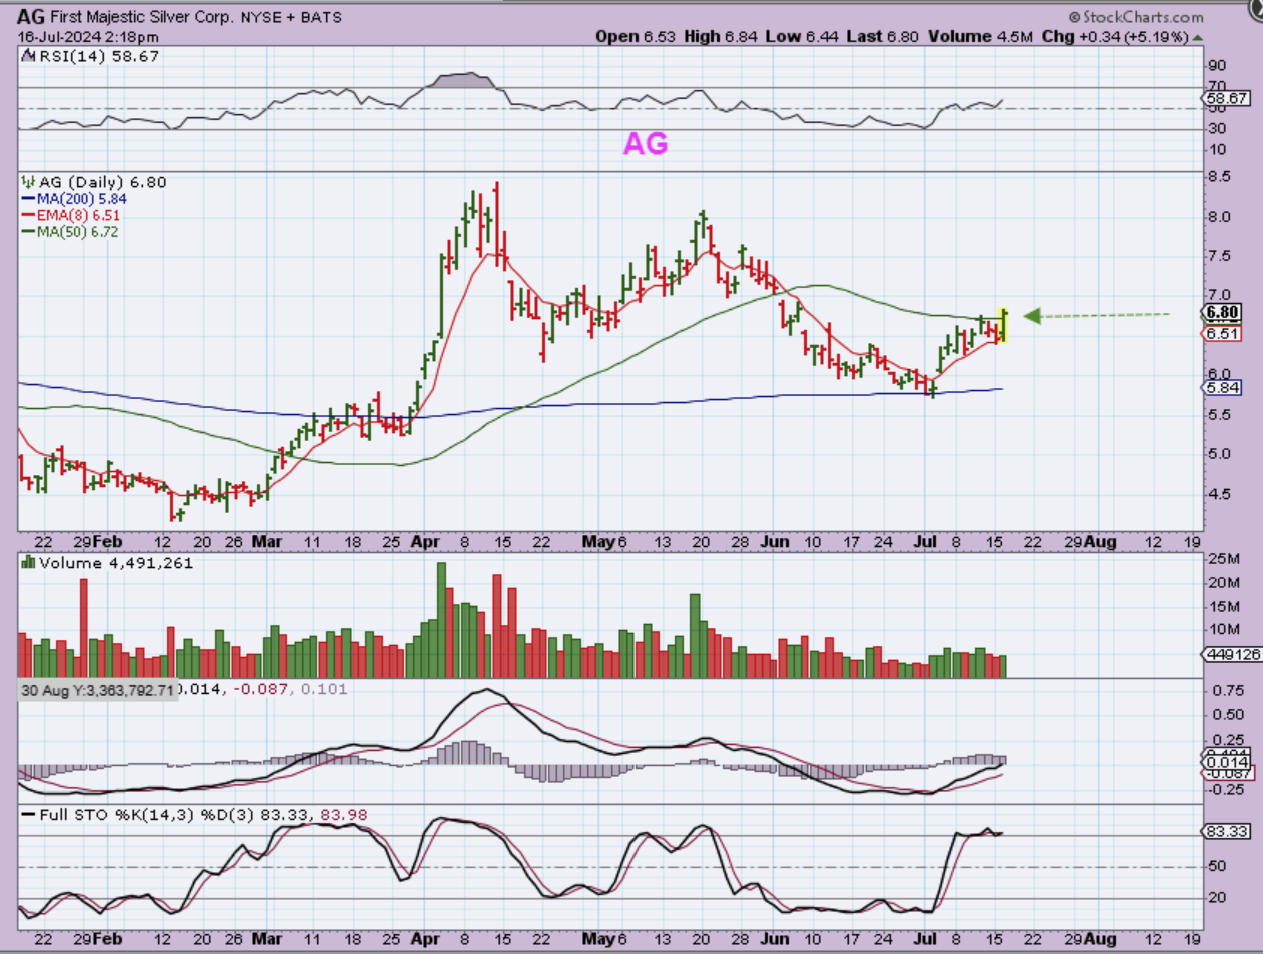Screen dimensions: 1263x954
Task: Click the 0.014 MACD tag on the right axis
Action: point(1225,762)
